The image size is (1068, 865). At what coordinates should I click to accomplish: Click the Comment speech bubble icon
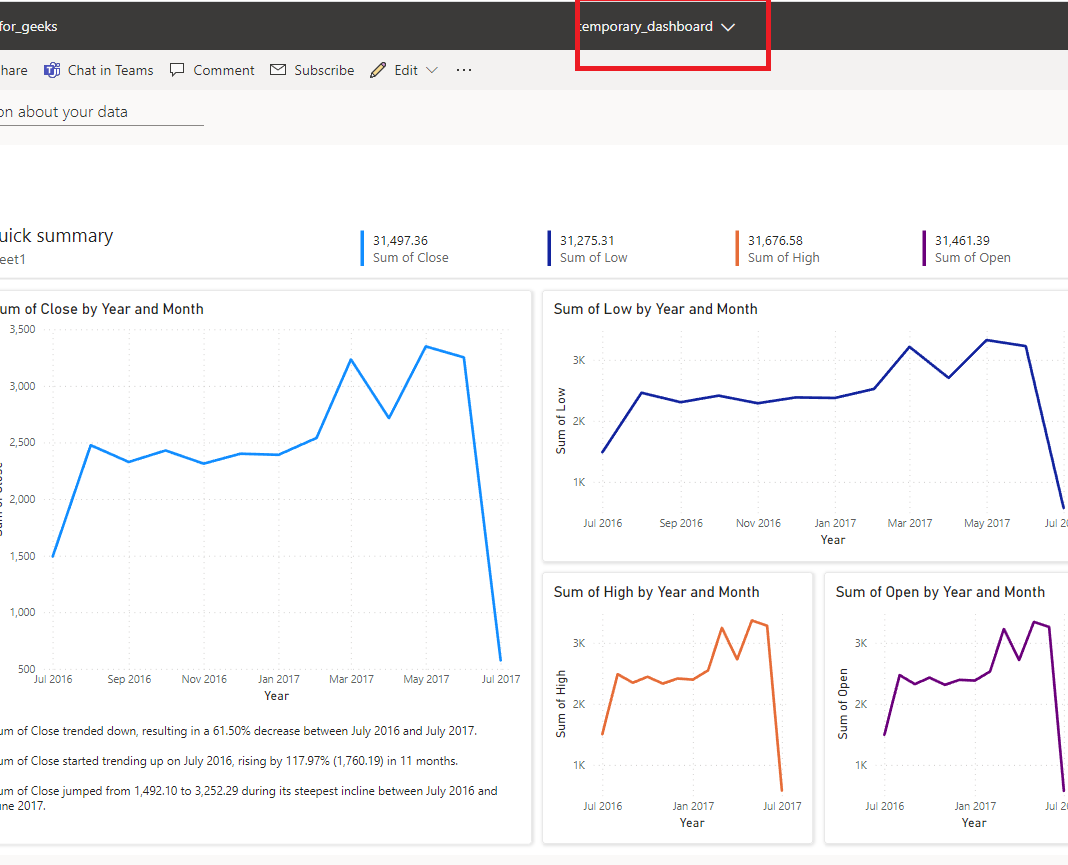coord(177,70)
